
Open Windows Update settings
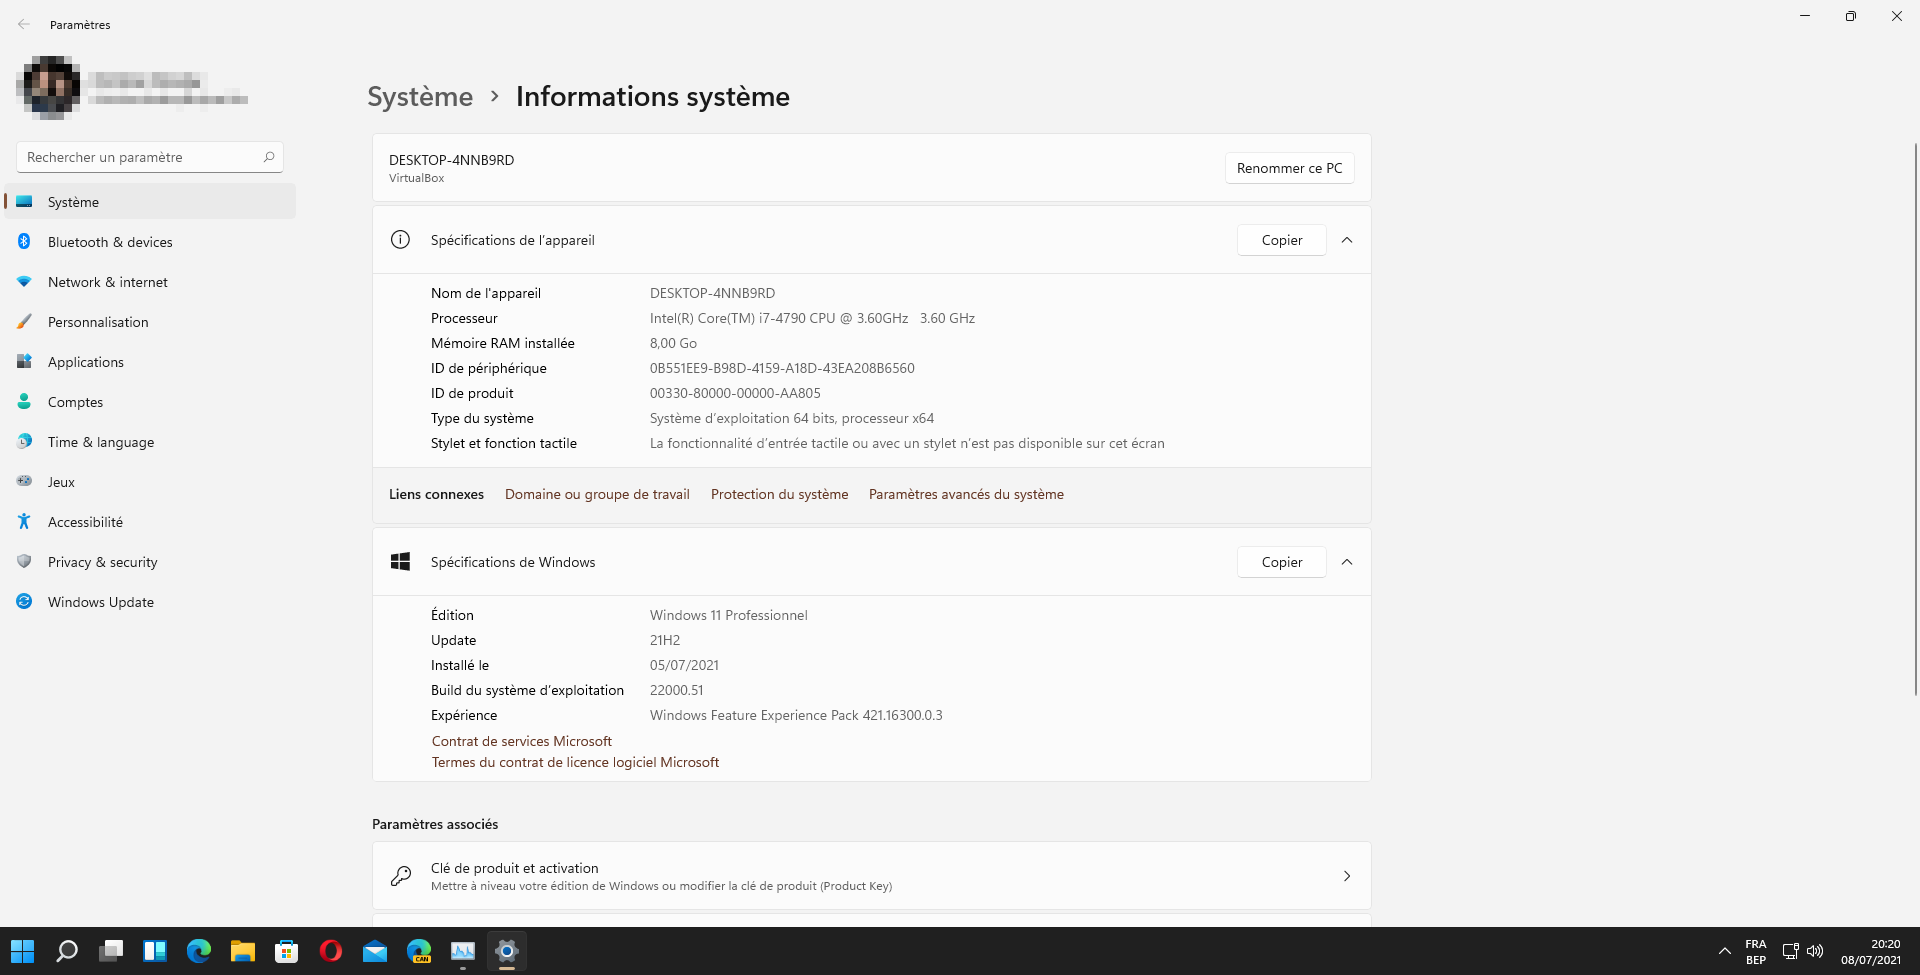tap(150, 602)
